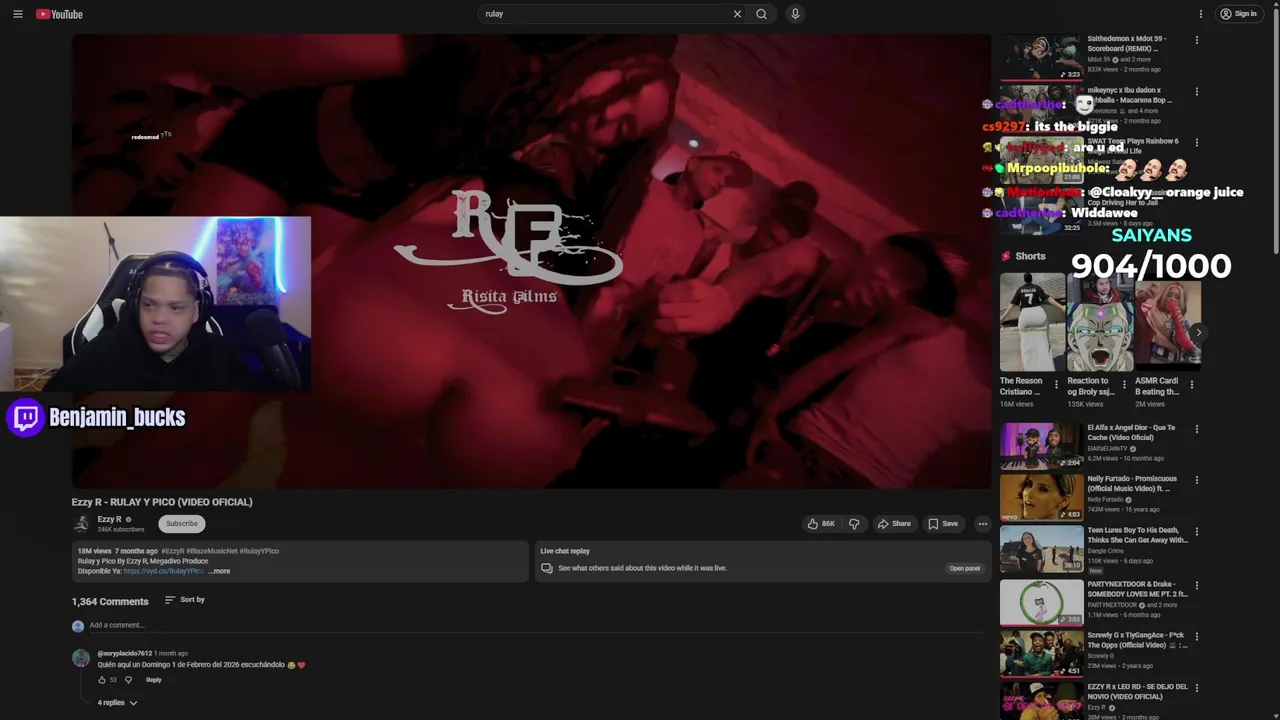Screen dimensions: 1280x720
Task: Open Screwly G video options menu
Action: coord(1196,637)
